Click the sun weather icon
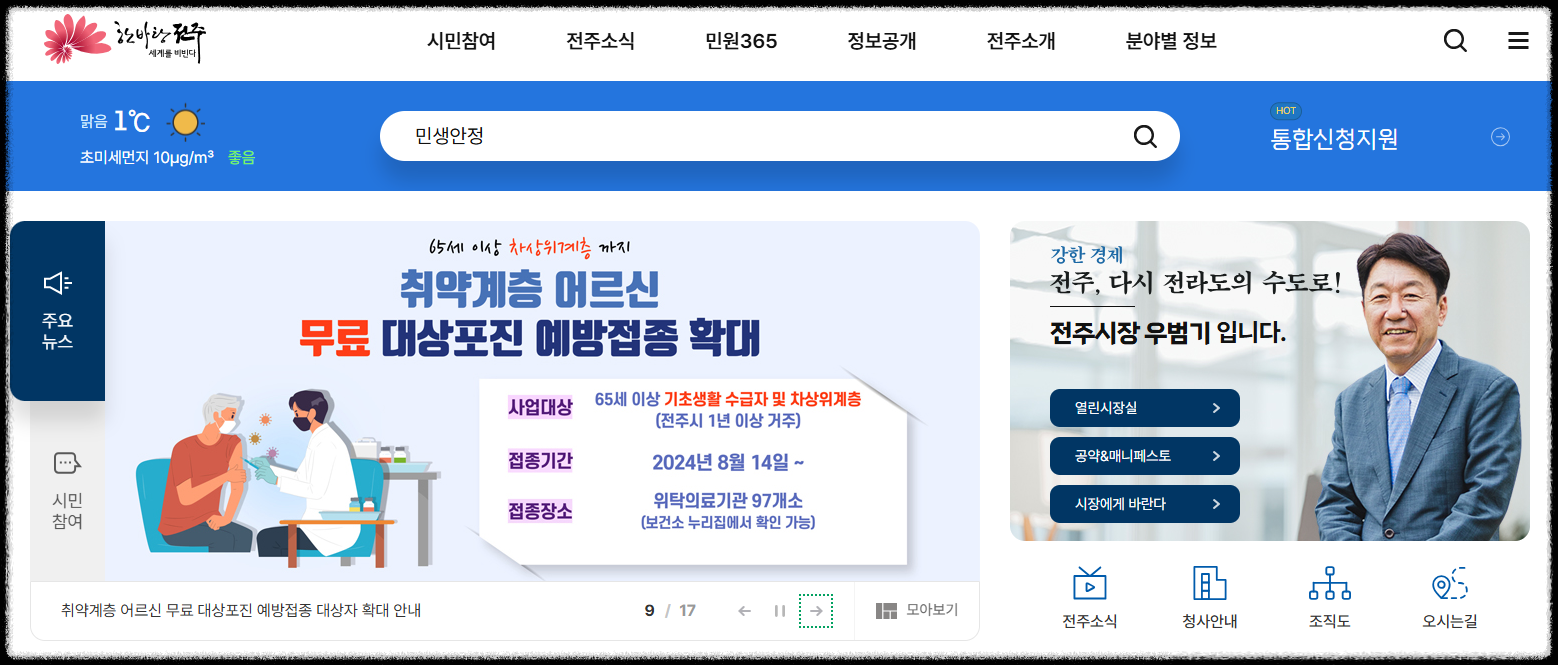The image size is (1558, 665). [x=187, y=123]
